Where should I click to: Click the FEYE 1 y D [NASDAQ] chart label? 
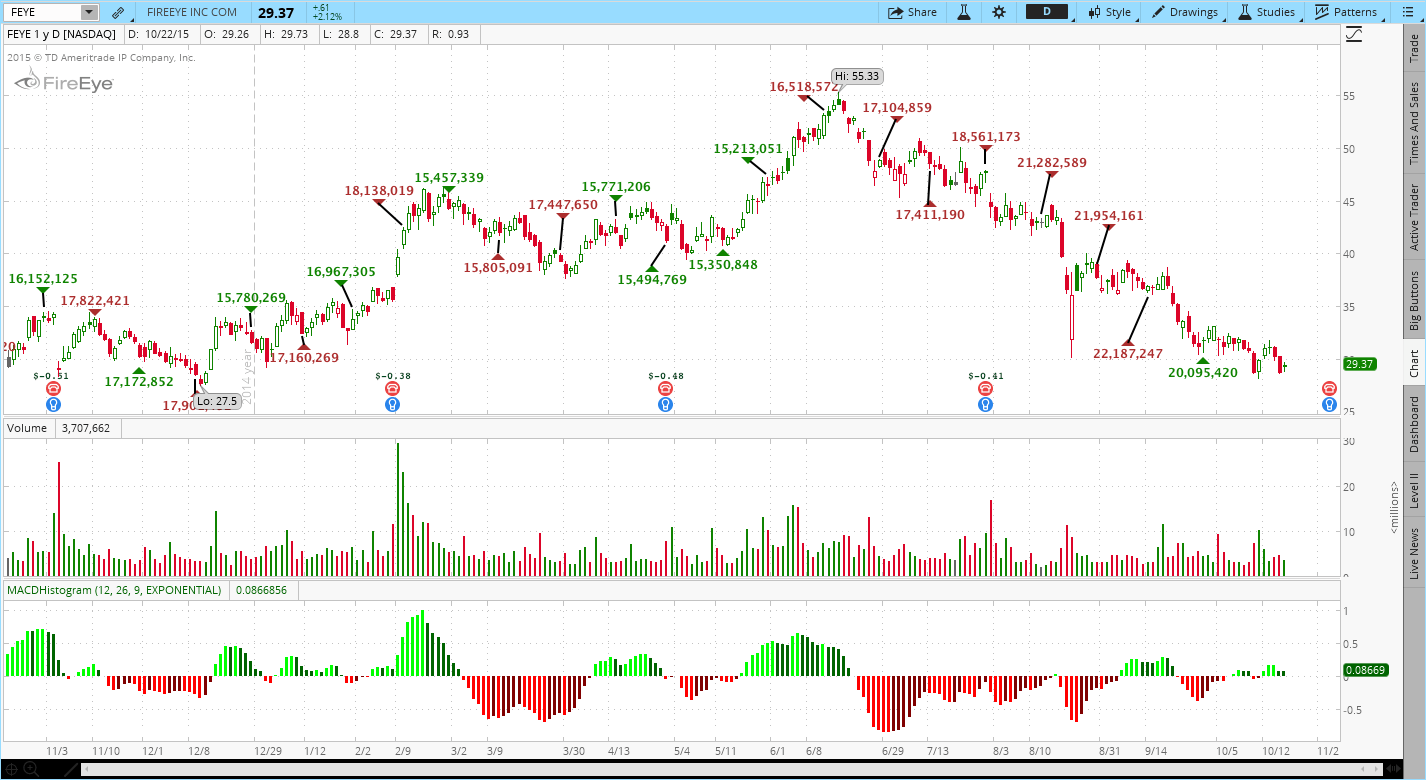tap(62, 33)
